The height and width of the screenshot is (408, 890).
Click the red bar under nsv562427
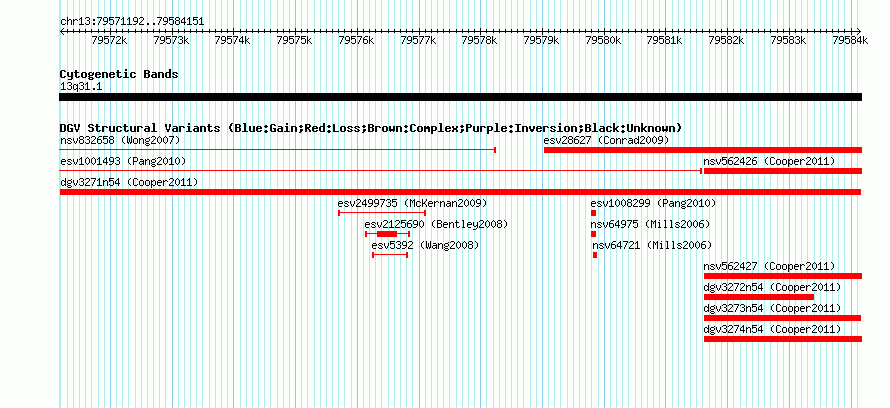[x=783, y=276]
